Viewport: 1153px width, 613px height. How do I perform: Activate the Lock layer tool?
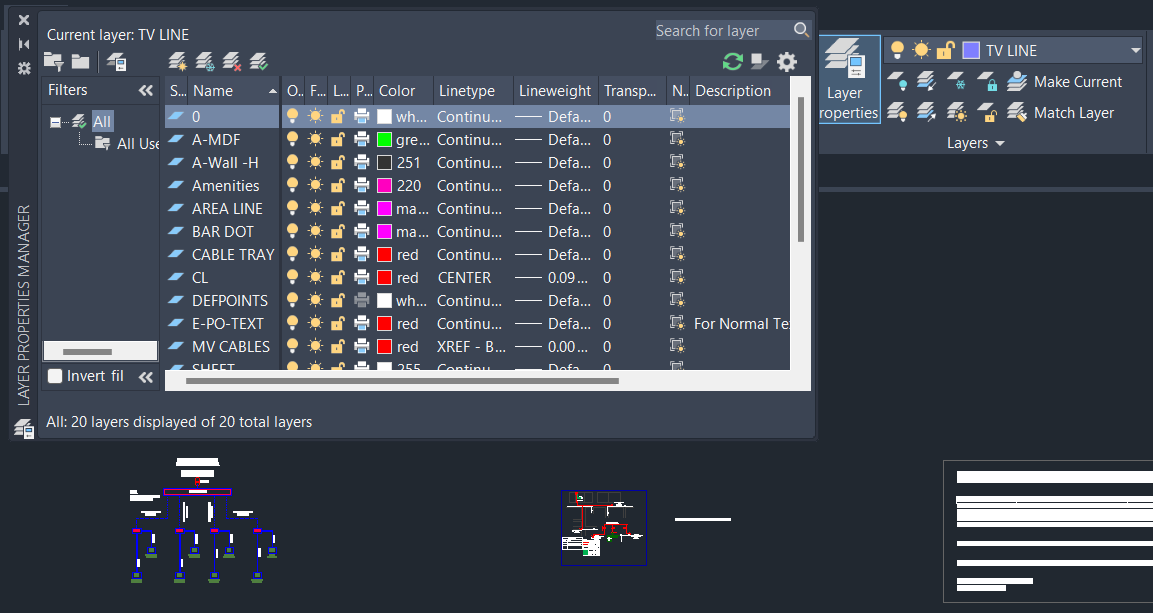coord(990,83)
